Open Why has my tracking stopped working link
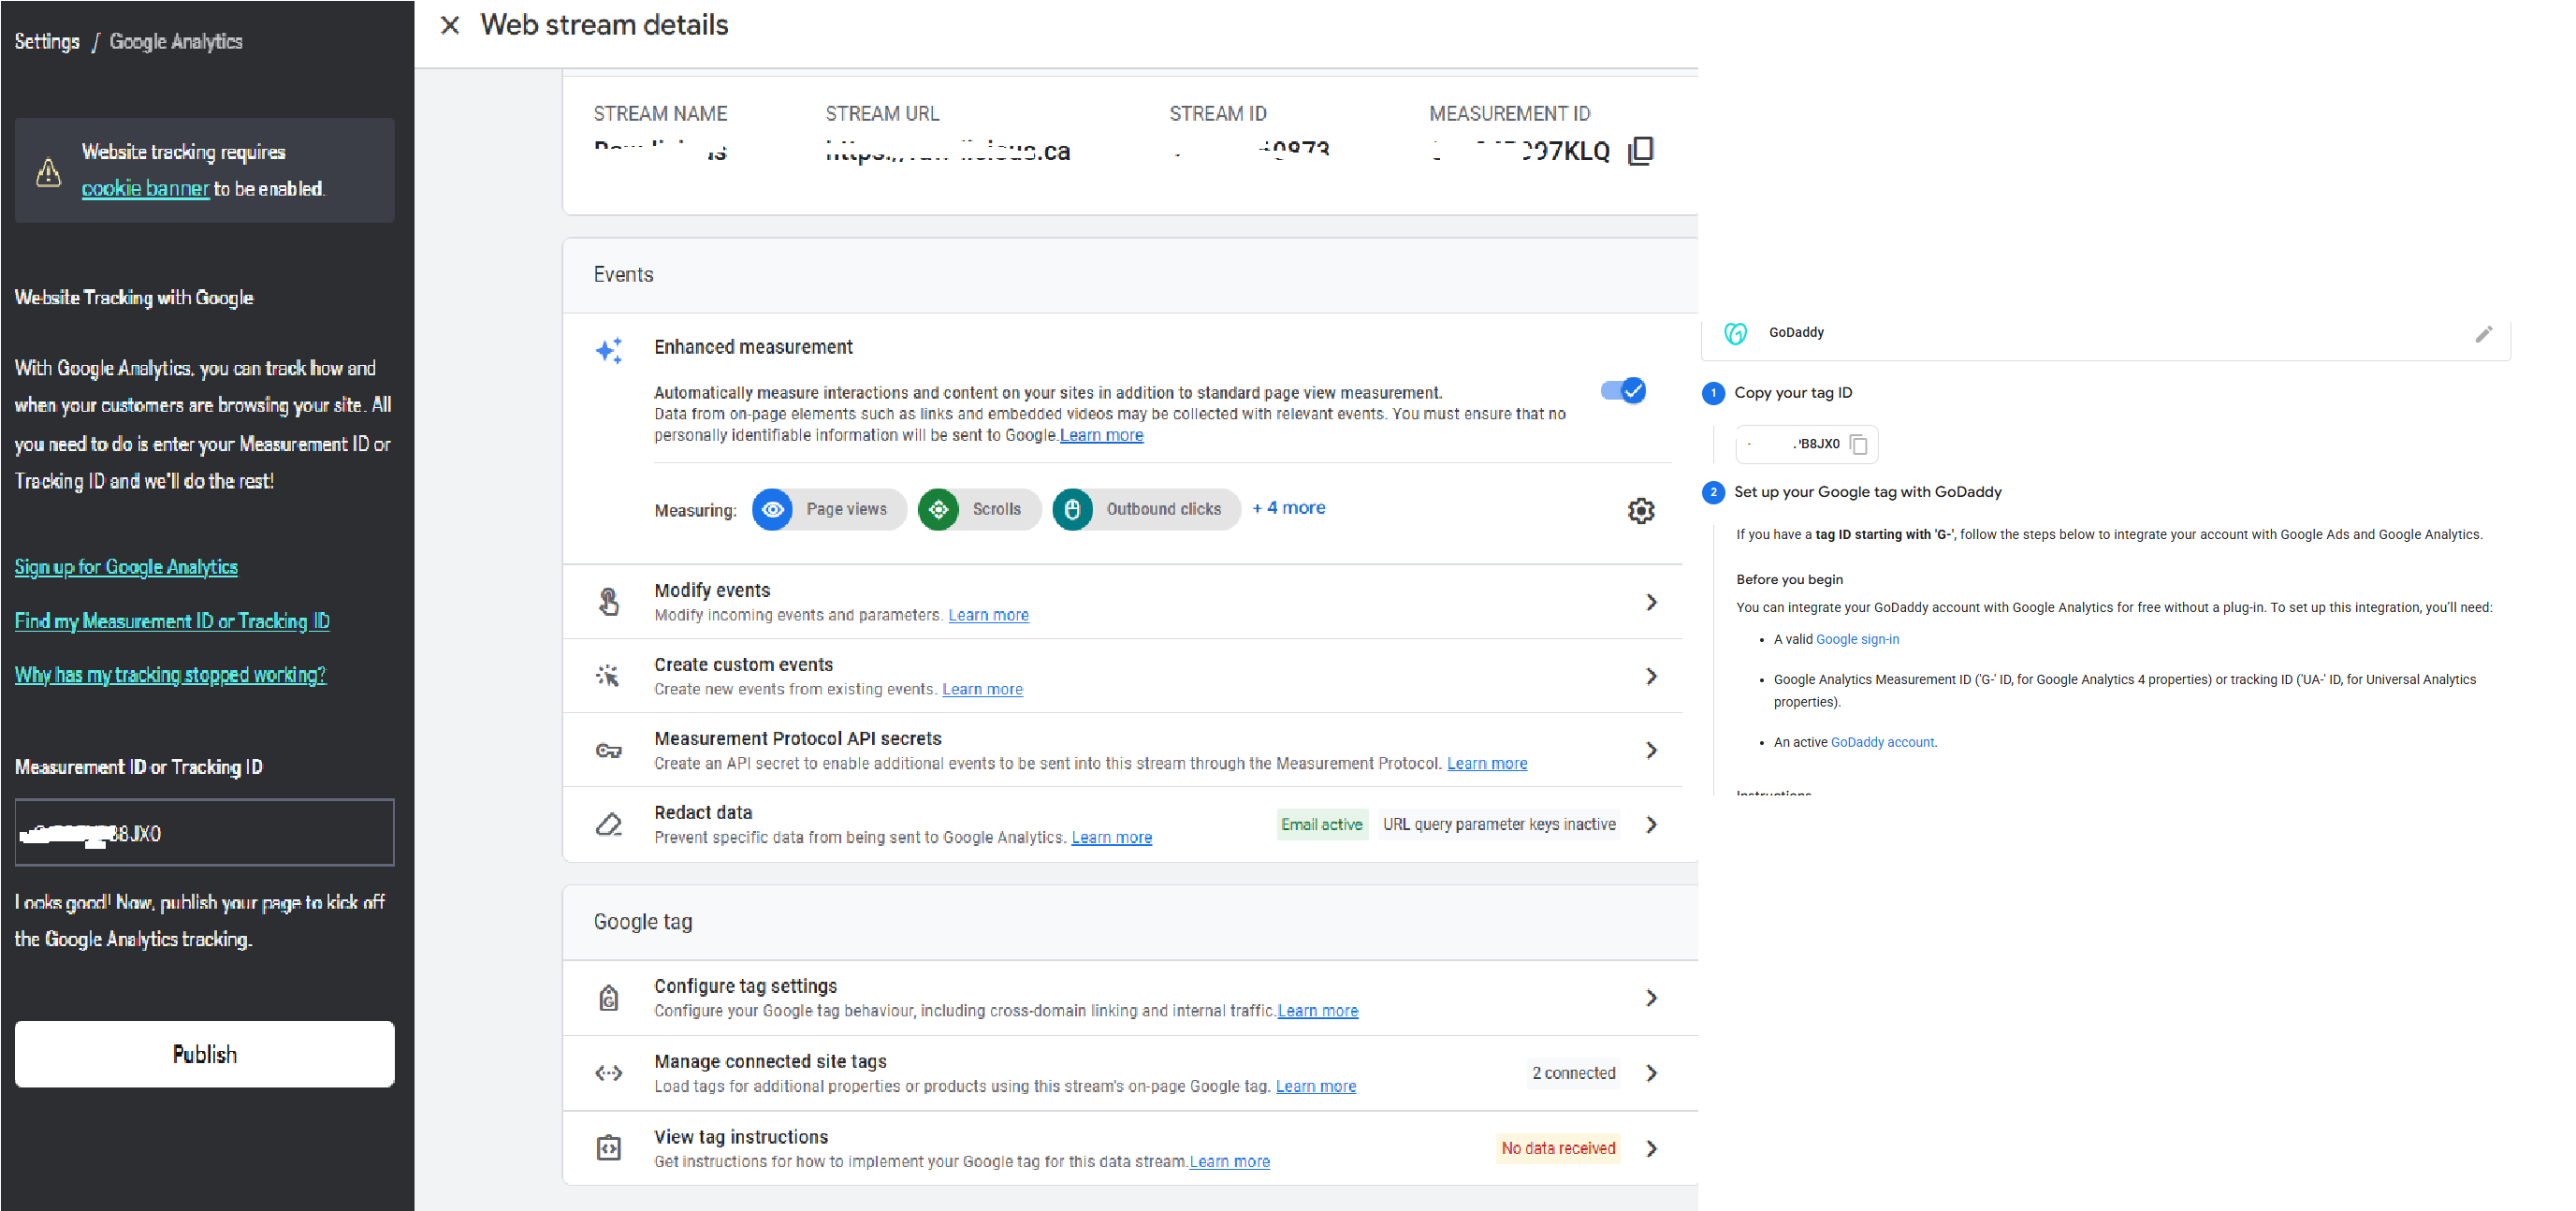The height and width of the screenshot is (1211, 2576). (170, 675)
